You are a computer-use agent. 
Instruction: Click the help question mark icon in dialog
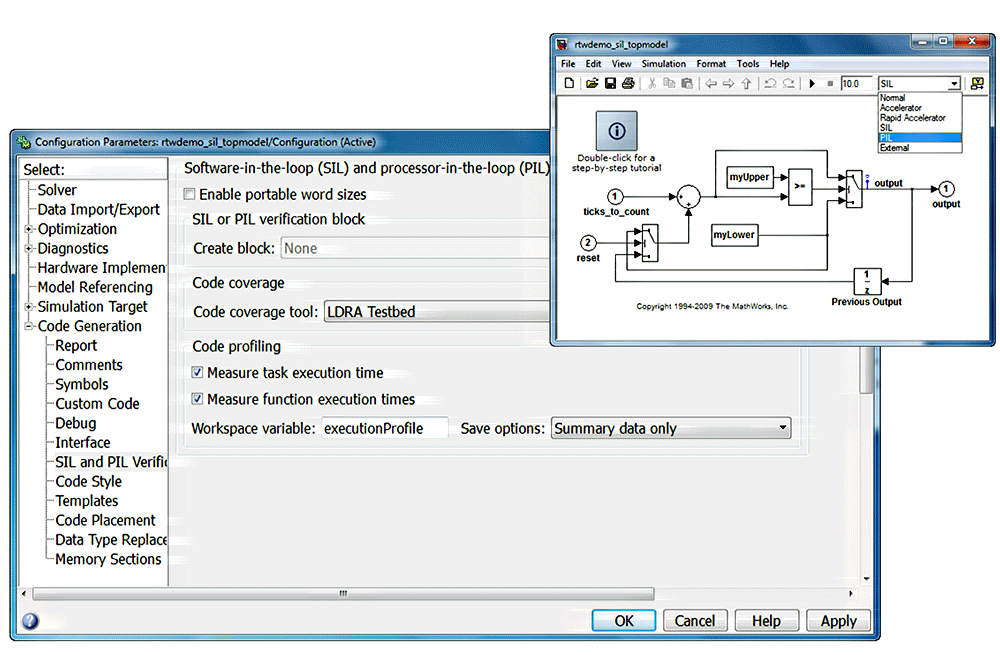point(30,621)
